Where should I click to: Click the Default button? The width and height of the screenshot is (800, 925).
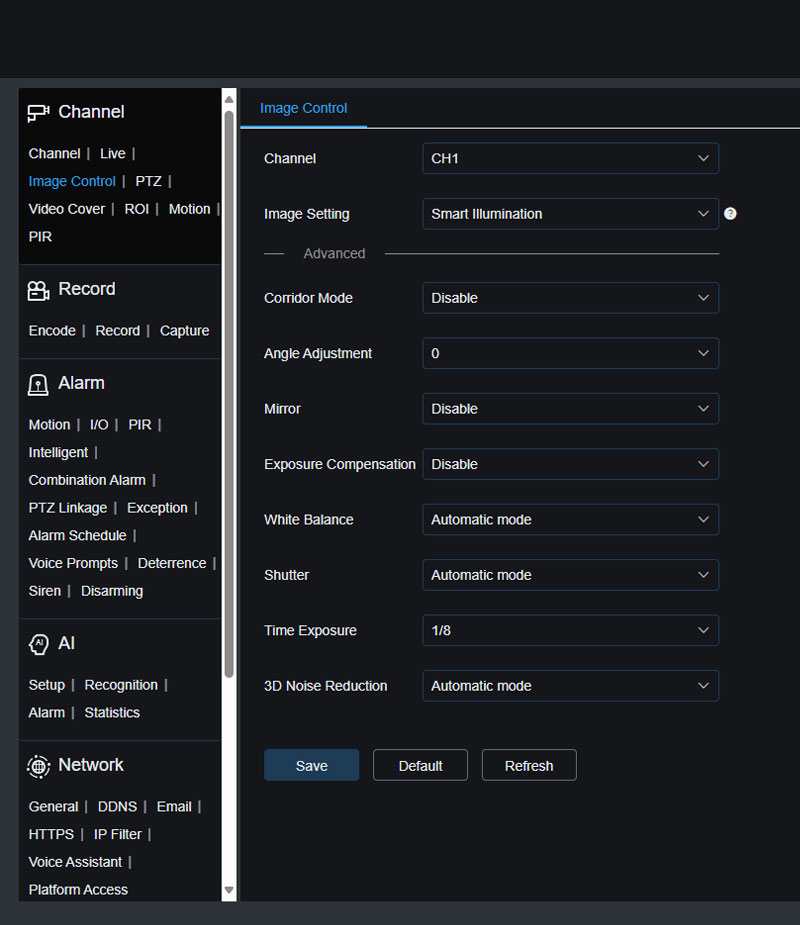[420, 766]
